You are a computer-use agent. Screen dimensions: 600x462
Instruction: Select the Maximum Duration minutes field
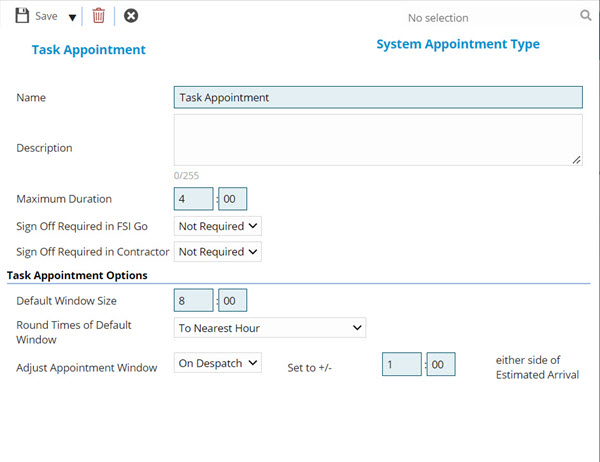coord(232,199)
